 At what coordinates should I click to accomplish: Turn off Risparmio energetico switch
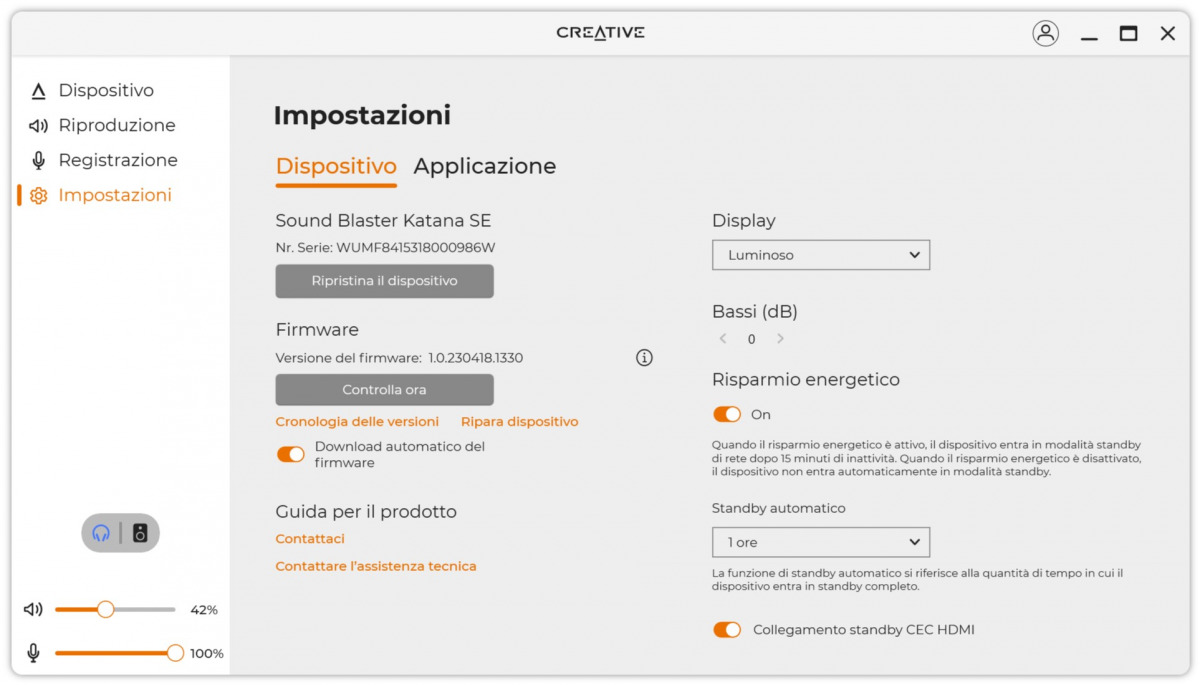pyautogui.click(x=727, y=414)
